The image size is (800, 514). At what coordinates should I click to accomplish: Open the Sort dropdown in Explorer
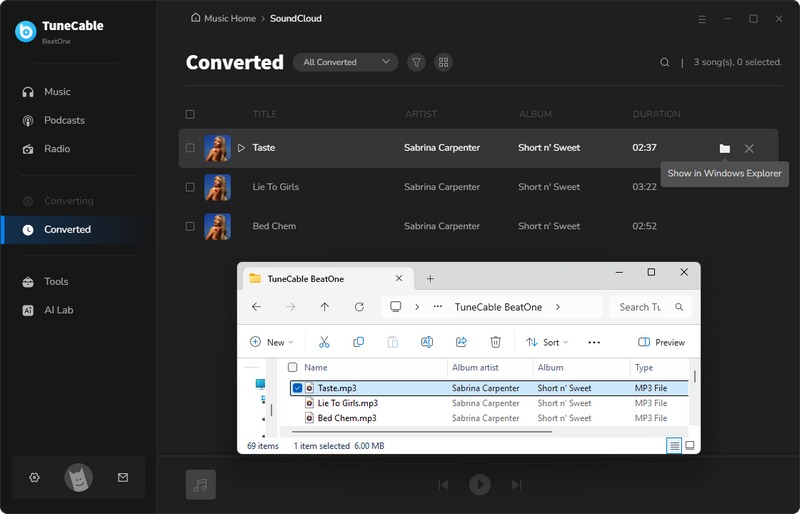click(x=547, y=342)
